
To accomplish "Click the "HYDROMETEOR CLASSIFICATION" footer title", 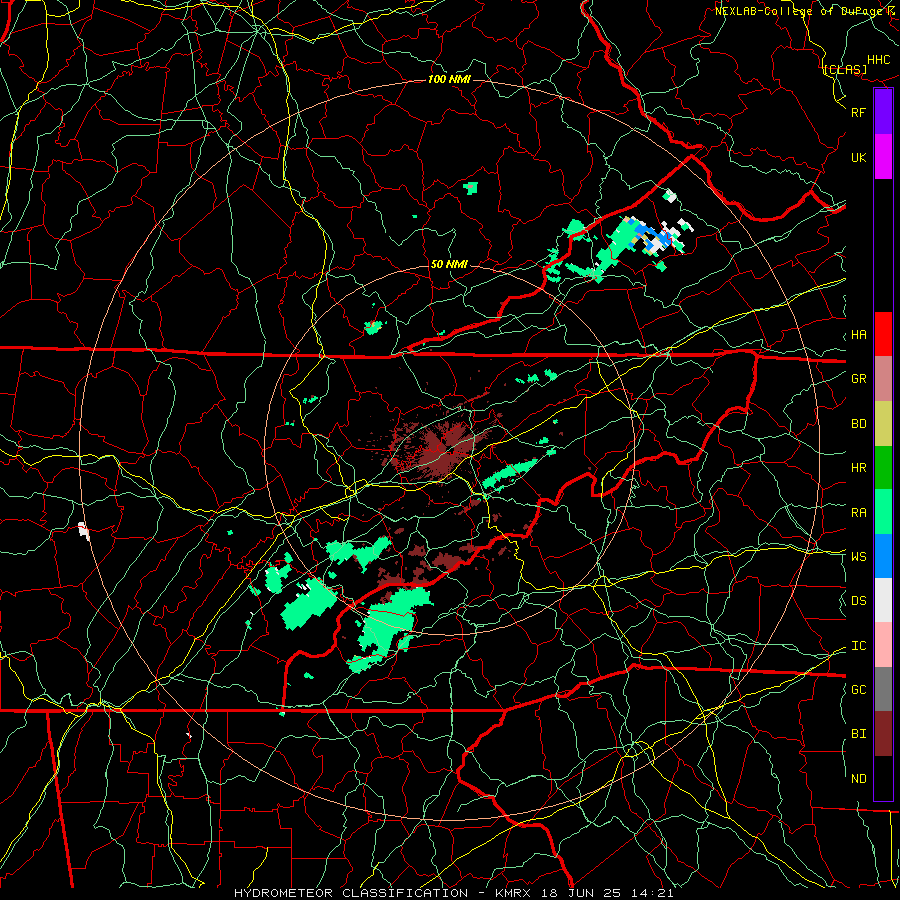I will point(351,893).
